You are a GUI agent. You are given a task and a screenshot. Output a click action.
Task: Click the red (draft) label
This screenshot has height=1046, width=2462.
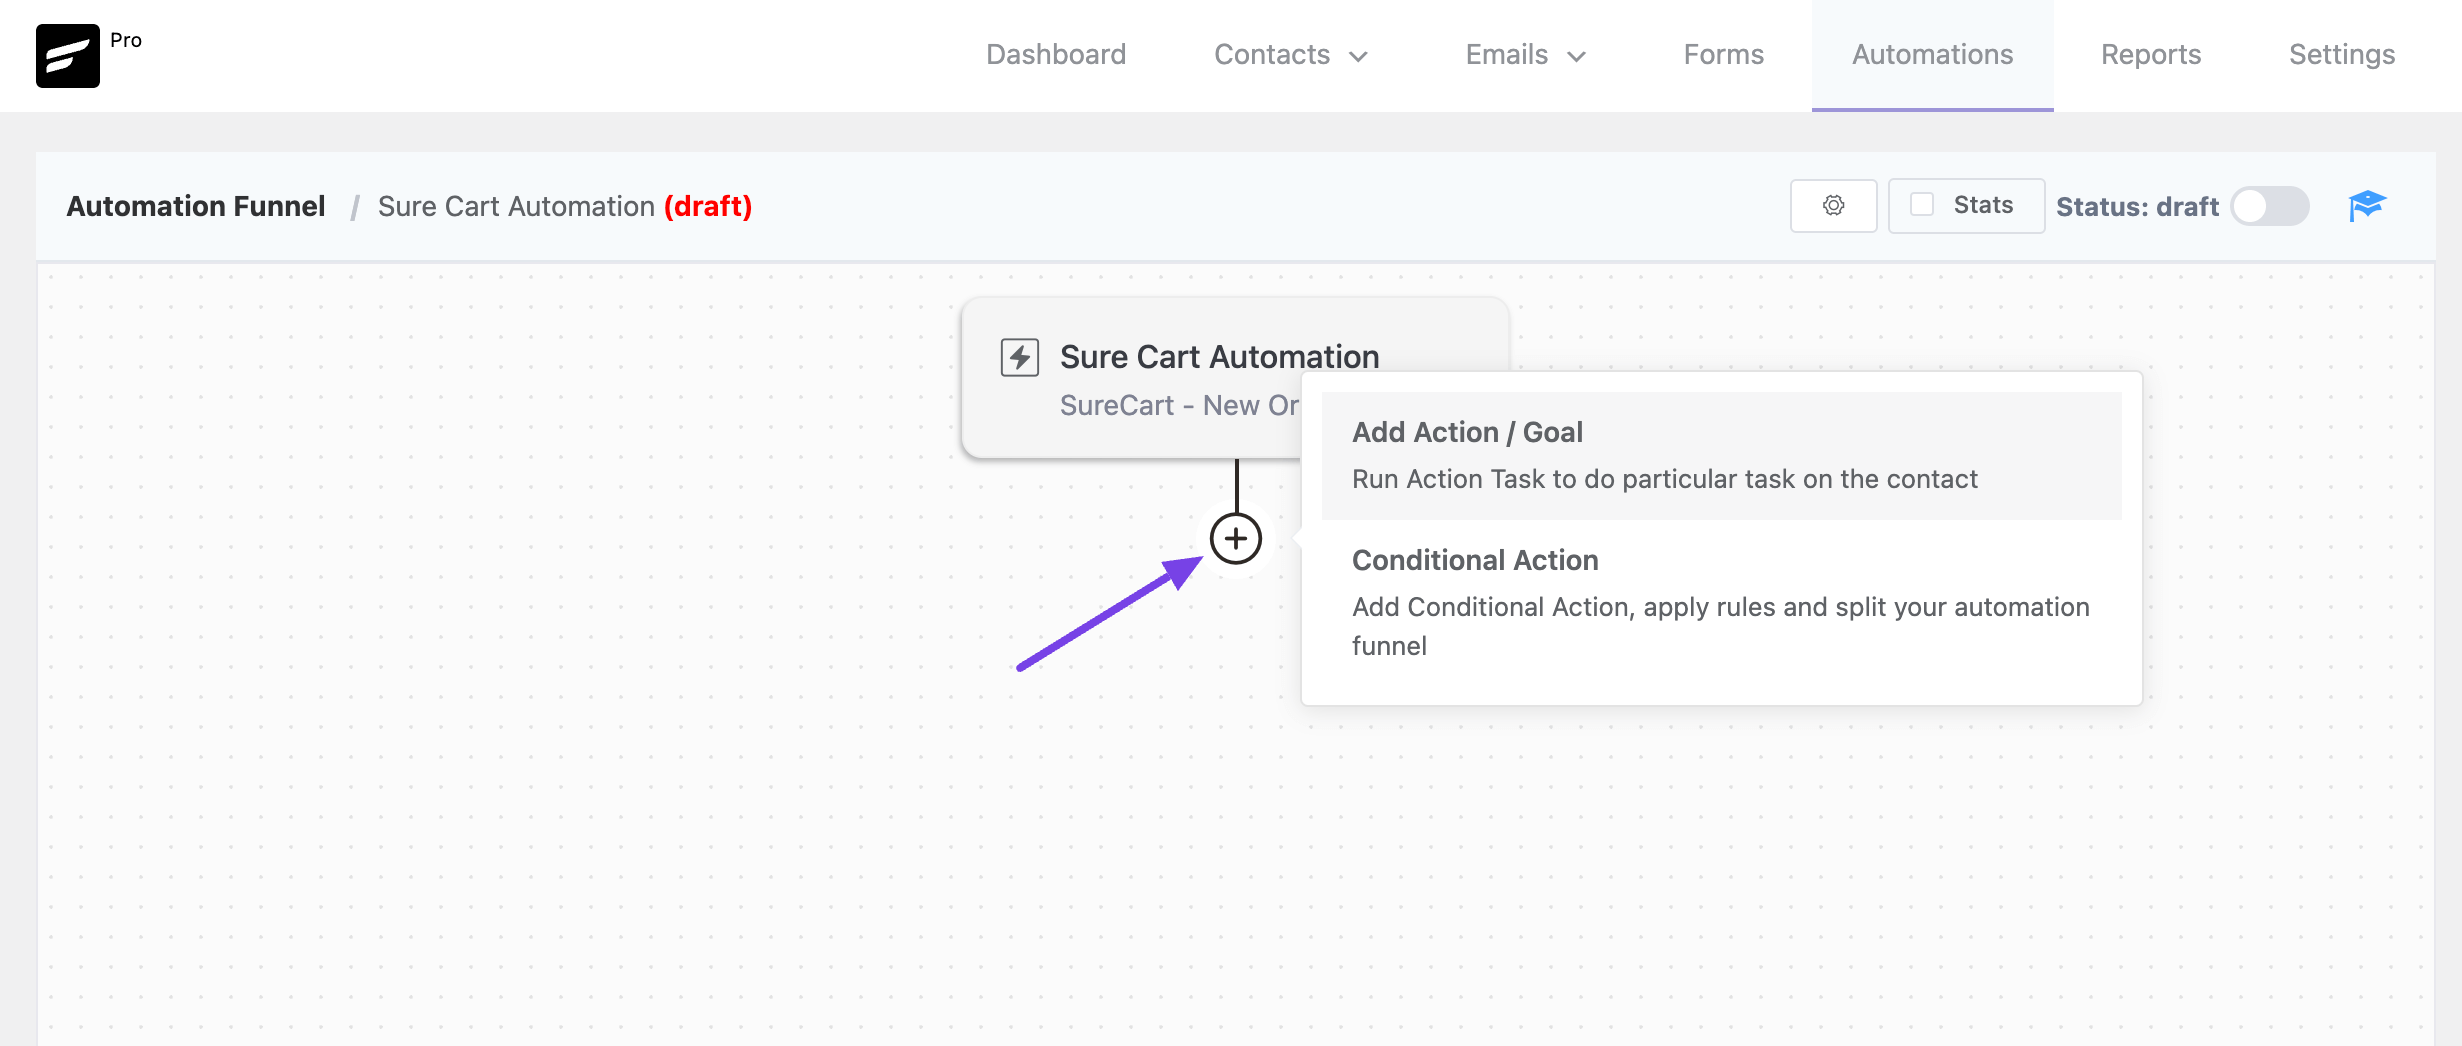click(708, 206)
